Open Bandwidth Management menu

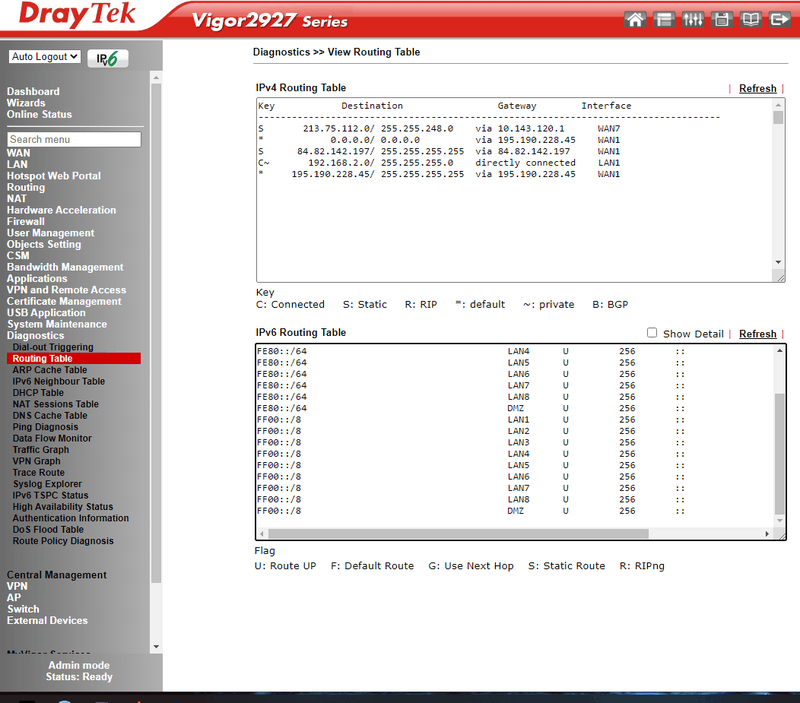pyautogui.click(x=65, y=267)
